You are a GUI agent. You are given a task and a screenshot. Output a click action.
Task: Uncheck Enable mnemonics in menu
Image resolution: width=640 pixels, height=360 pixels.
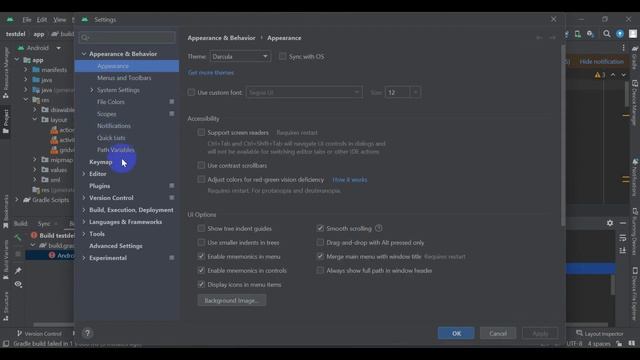coord(201,256)
